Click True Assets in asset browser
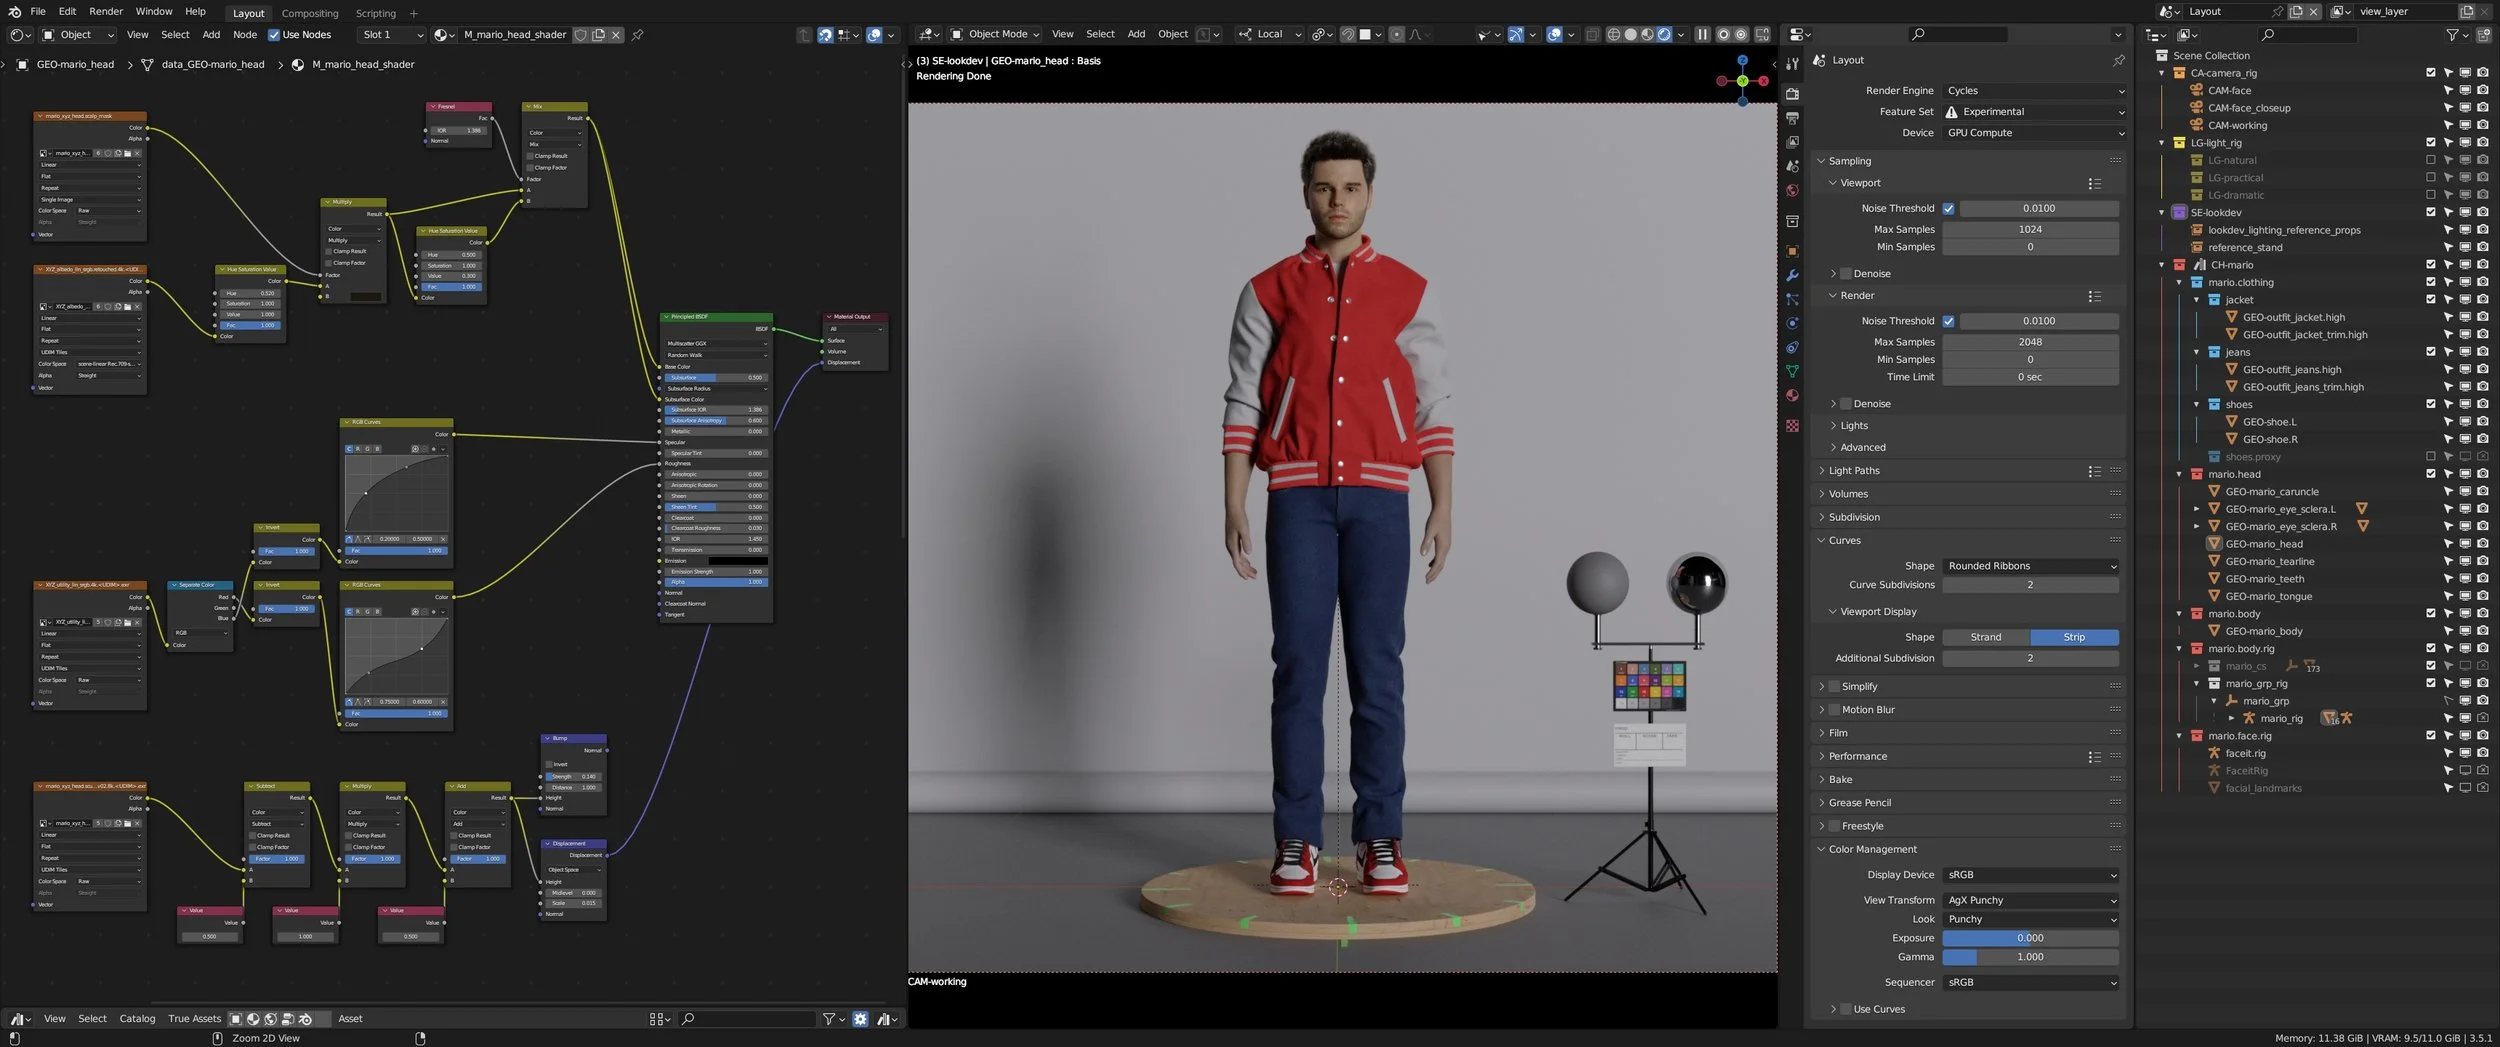The height and width of the screenshot is (1047, 2500). click(x=194, y=1019)
